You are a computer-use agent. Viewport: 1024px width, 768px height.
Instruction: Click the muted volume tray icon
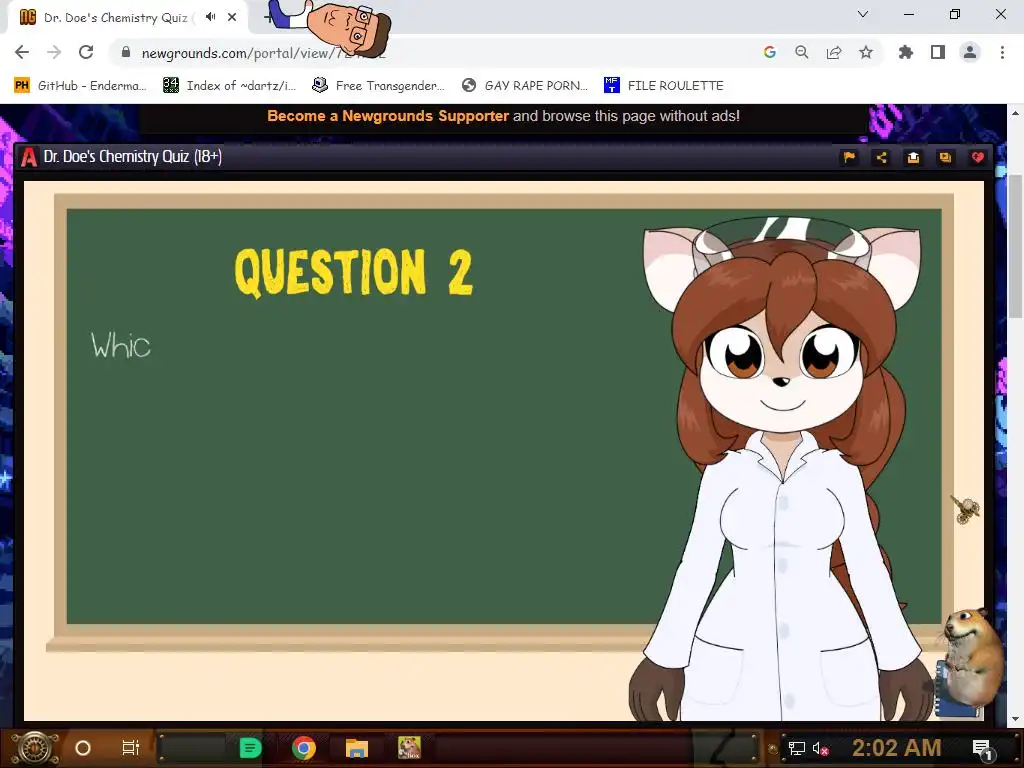820,748
